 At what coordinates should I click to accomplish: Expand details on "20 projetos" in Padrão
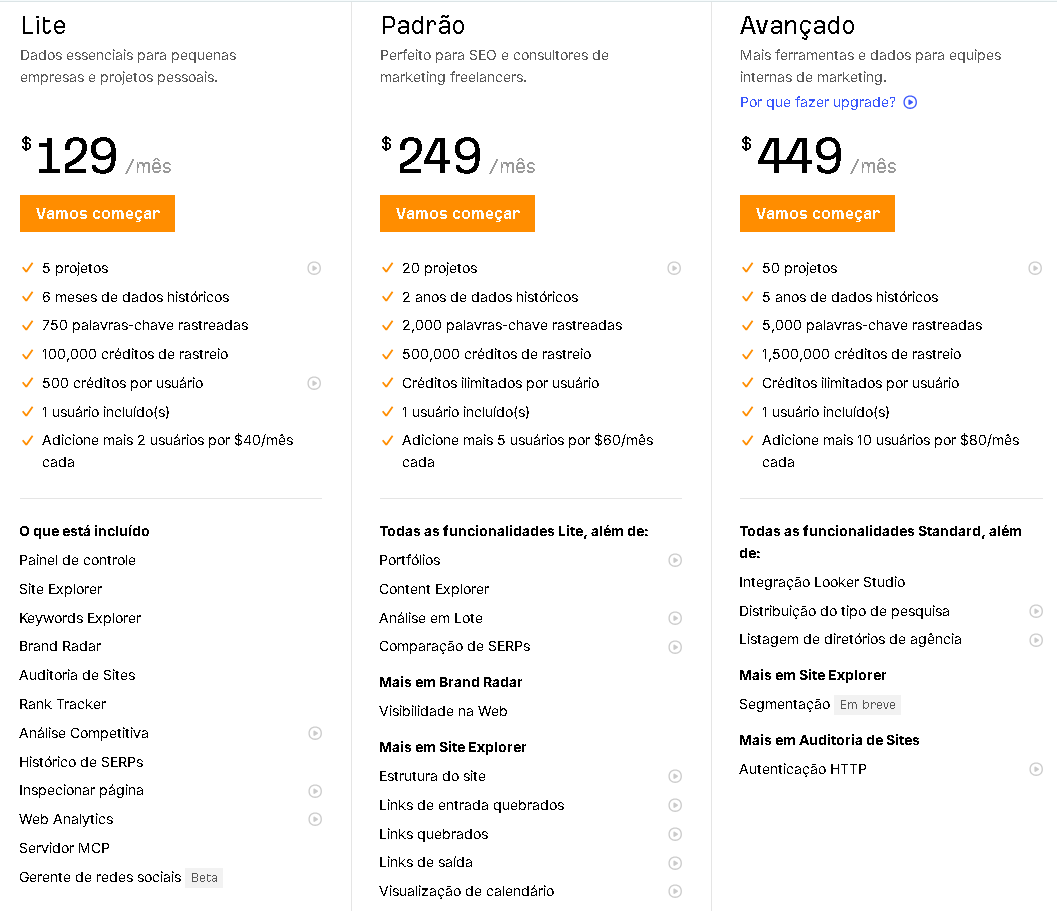[x=675, y=268]
